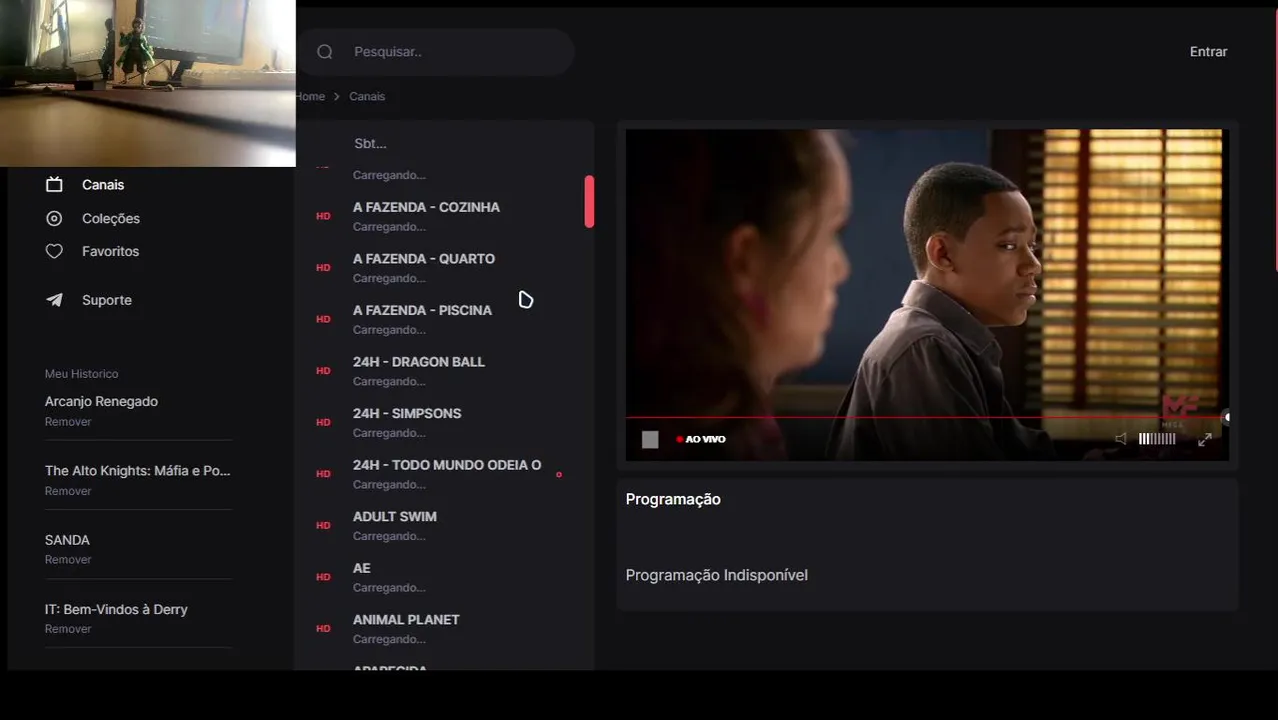Viewport: 1278px width, 720px height.
Task: Click the search magnifier icon
Action: 324,52
